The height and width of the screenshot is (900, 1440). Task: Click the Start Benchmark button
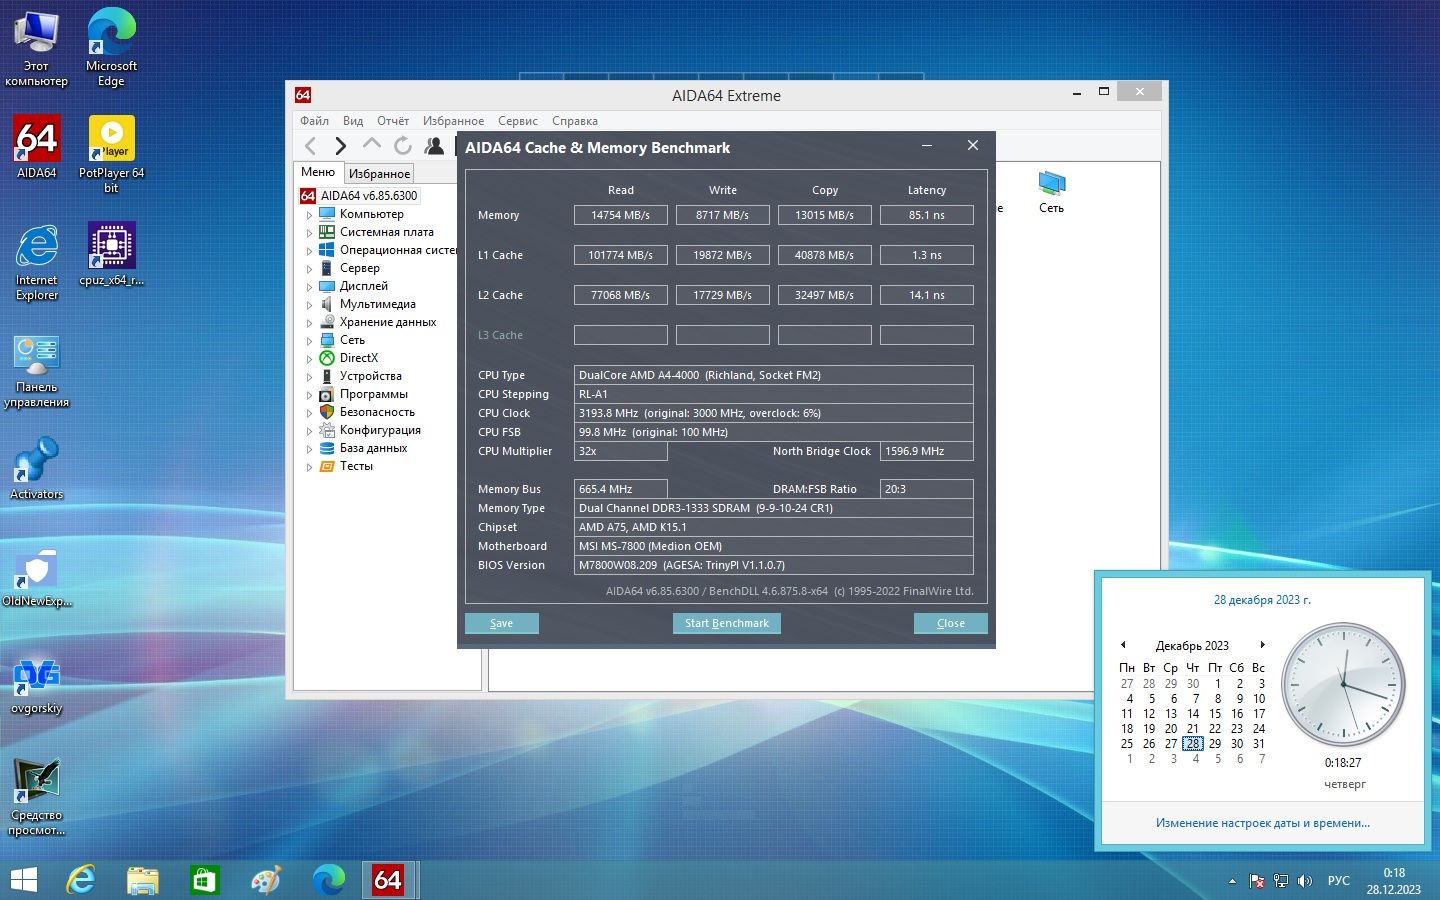(727, 623)
